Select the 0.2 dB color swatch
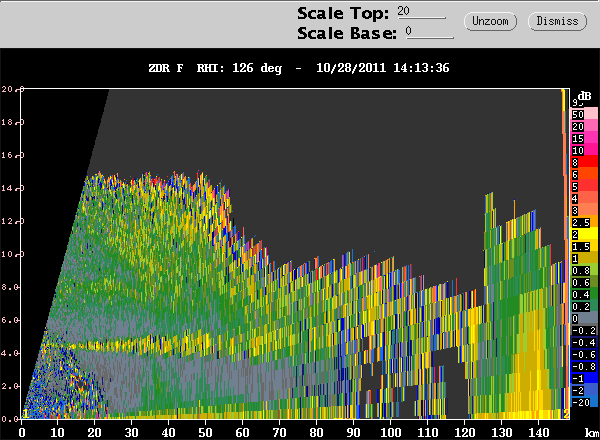 (x=584, y=306)
